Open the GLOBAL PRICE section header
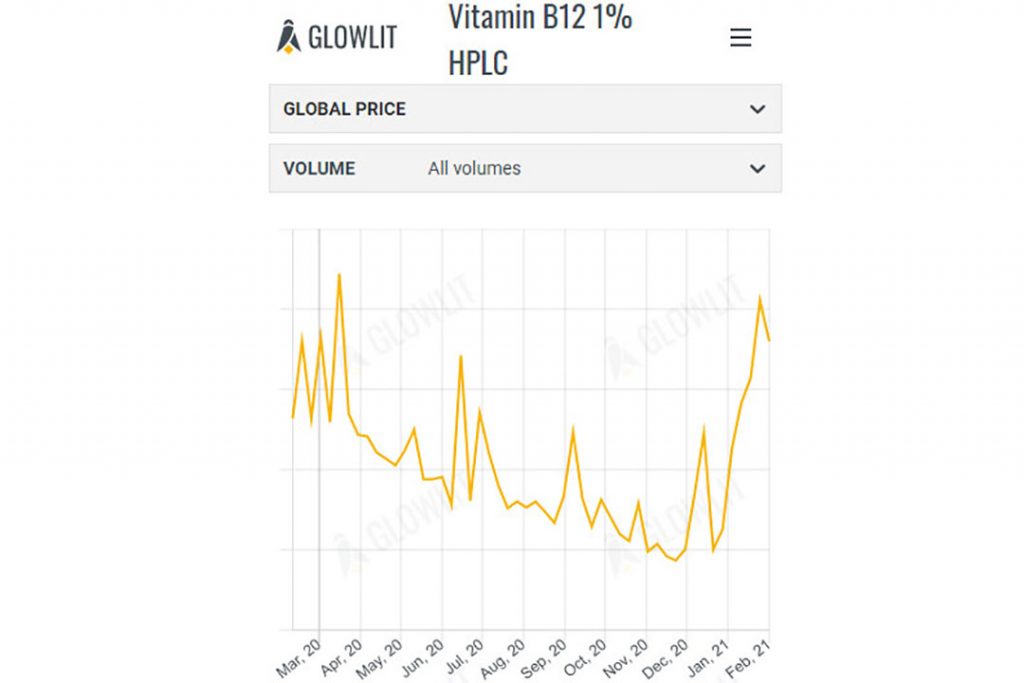Viewport: 1024px width, 683px height. [x=345, y=109]
